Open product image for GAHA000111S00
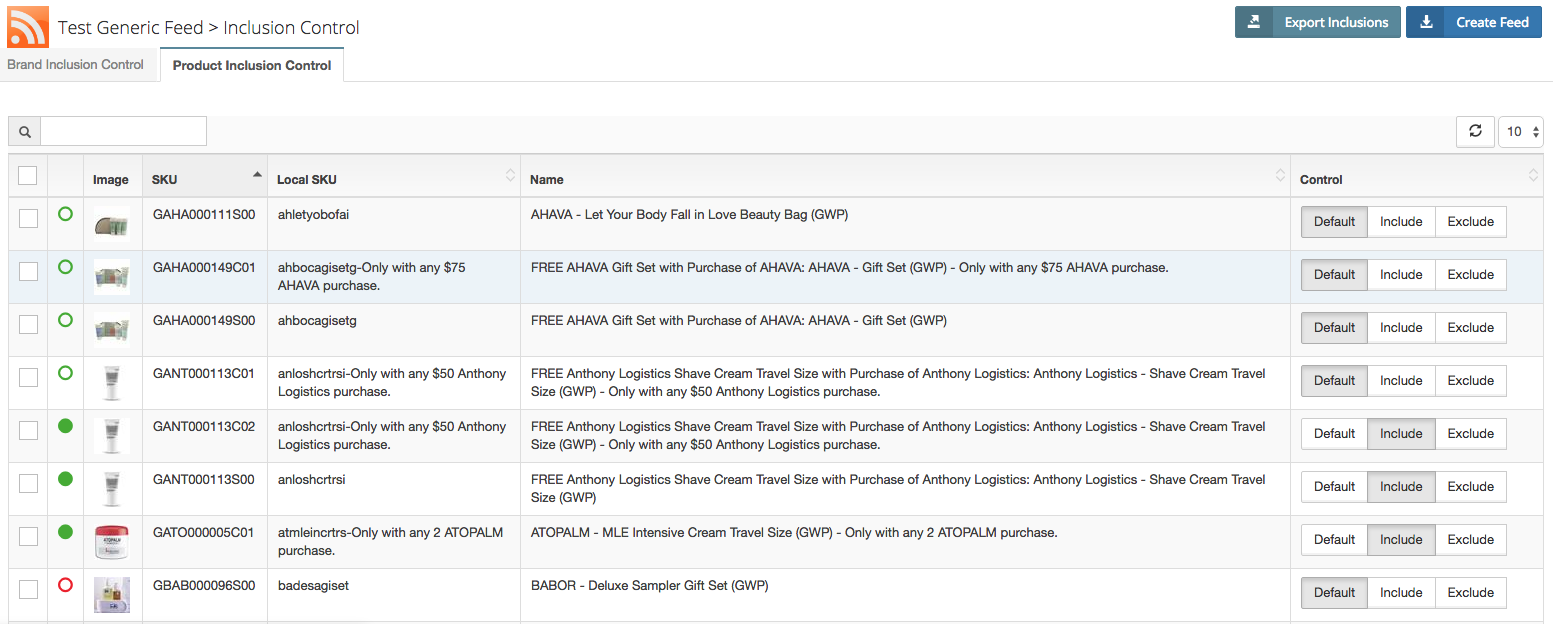Viewport: 1553px width, 624px height. (x=112, y=224)
